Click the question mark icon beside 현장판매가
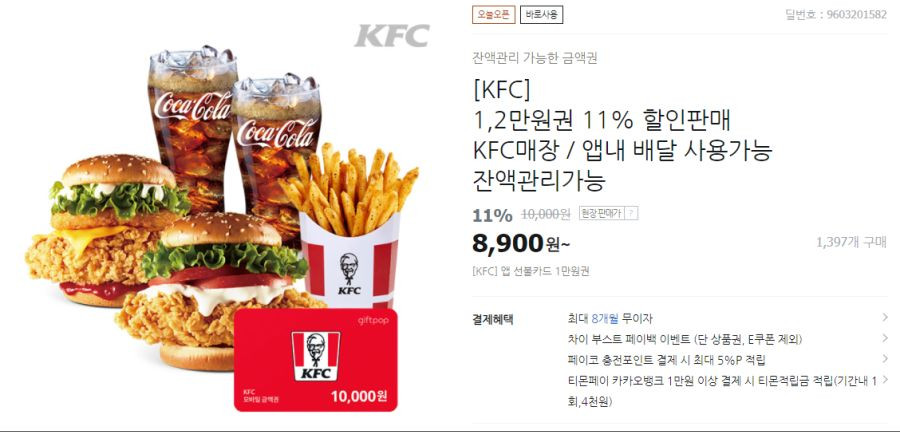 coord(631,214)
